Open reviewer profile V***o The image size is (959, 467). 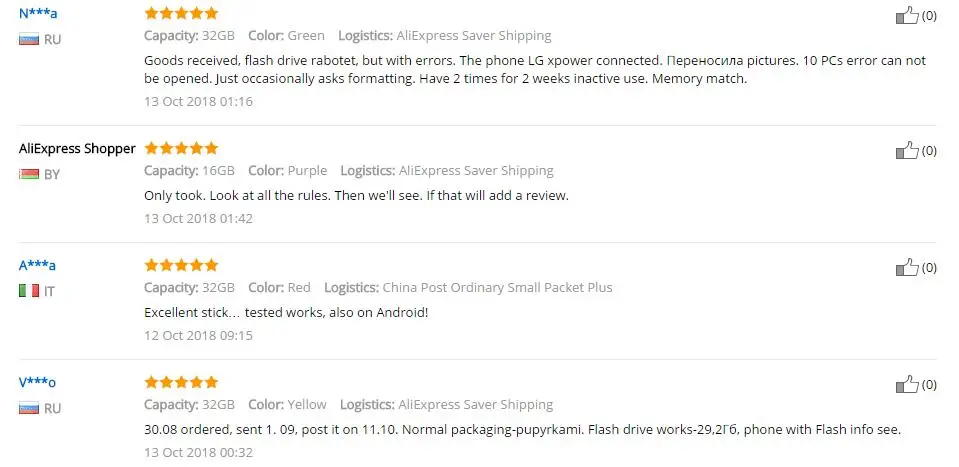pyautogui.click(x=37, y=383)
